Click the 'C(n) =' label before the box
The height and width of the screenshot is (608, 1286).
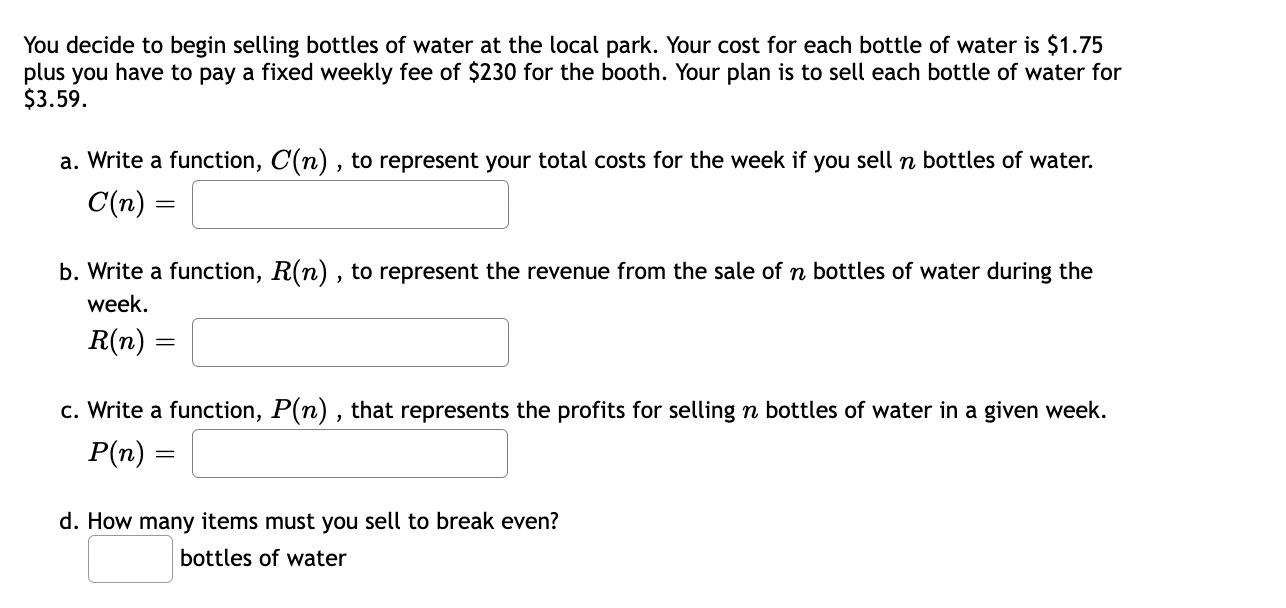pyautogui.click(x=132, y=204)
